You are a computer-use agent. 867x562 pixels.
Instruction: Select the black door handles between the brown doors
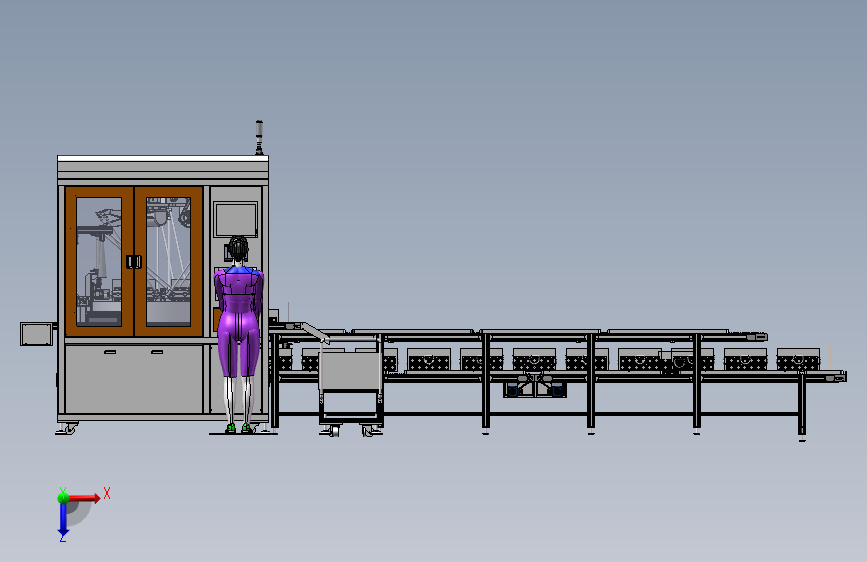click(133, 262)
